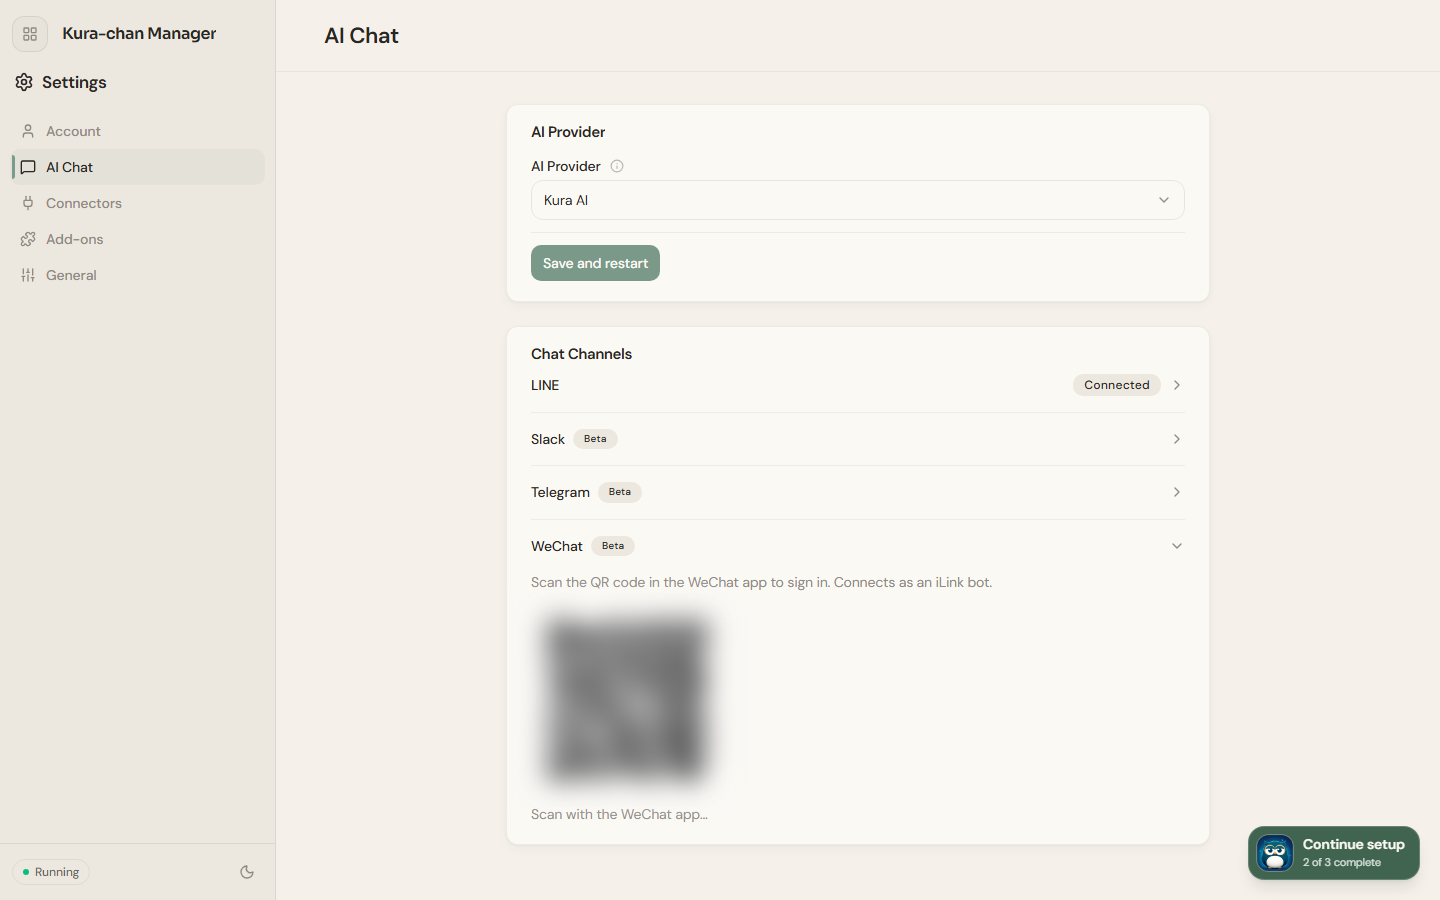Click the Connected badge on LINE

[1117, 385]
